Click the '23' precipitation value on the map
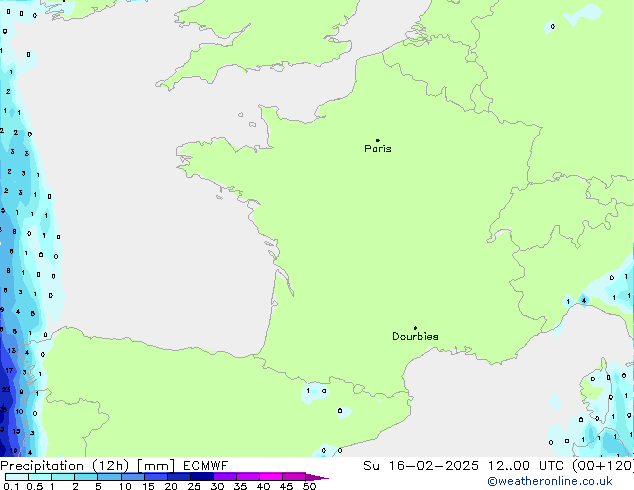634x490 pixels. point(6,390)
